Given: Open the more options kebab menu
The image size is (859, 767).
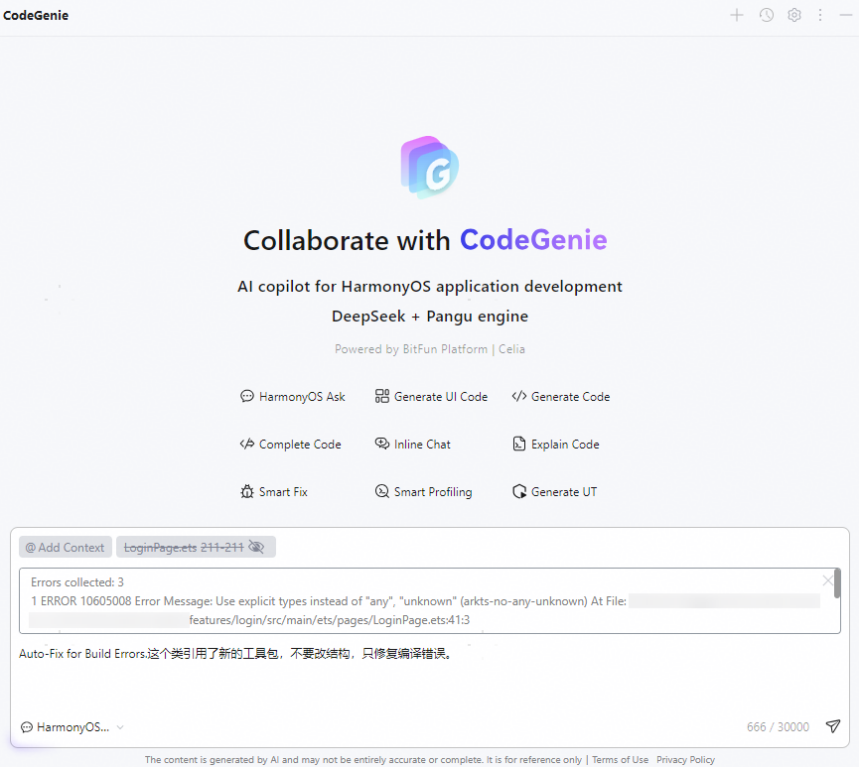Looking at the screenshot, I should tap(820, 15).
